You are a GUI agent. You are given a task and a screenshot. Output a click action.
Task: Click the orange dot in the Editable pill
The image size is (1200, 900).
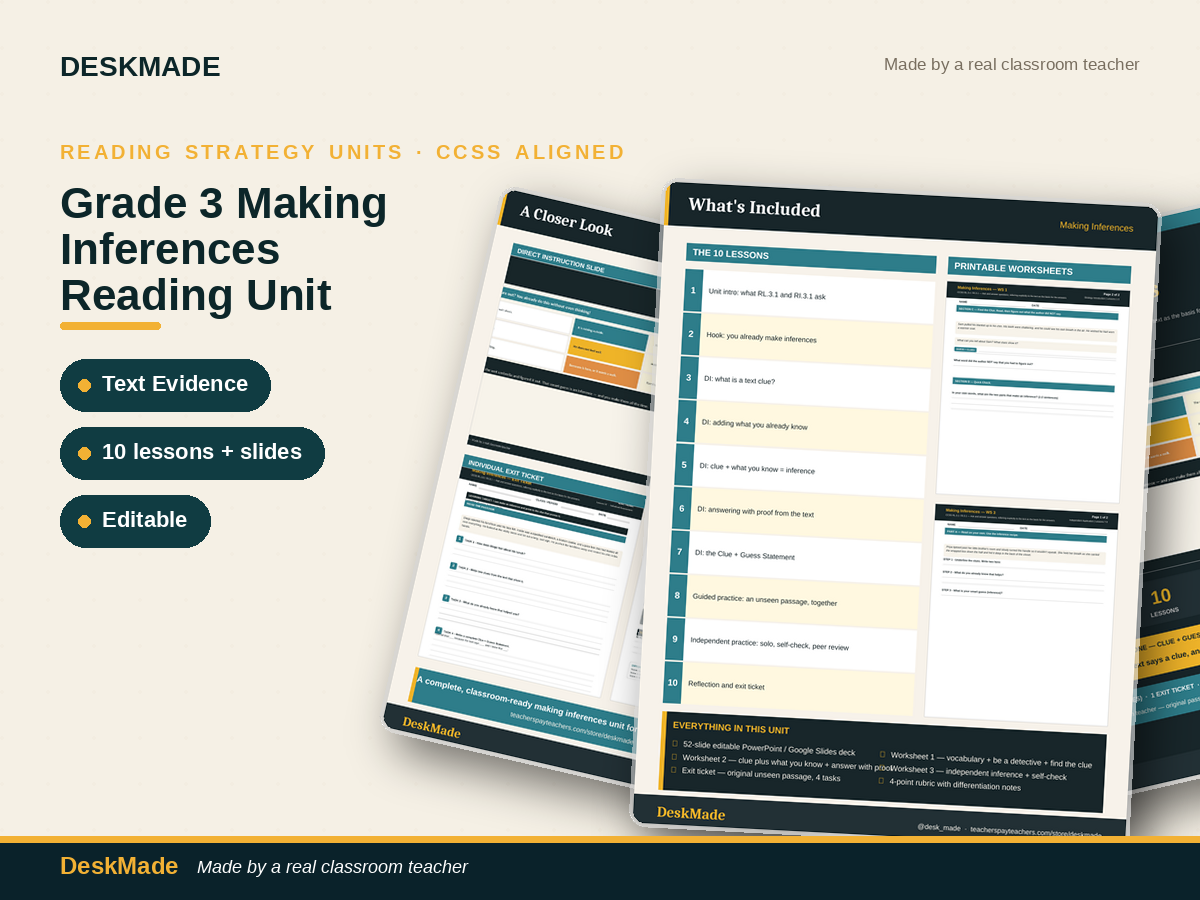85,521
